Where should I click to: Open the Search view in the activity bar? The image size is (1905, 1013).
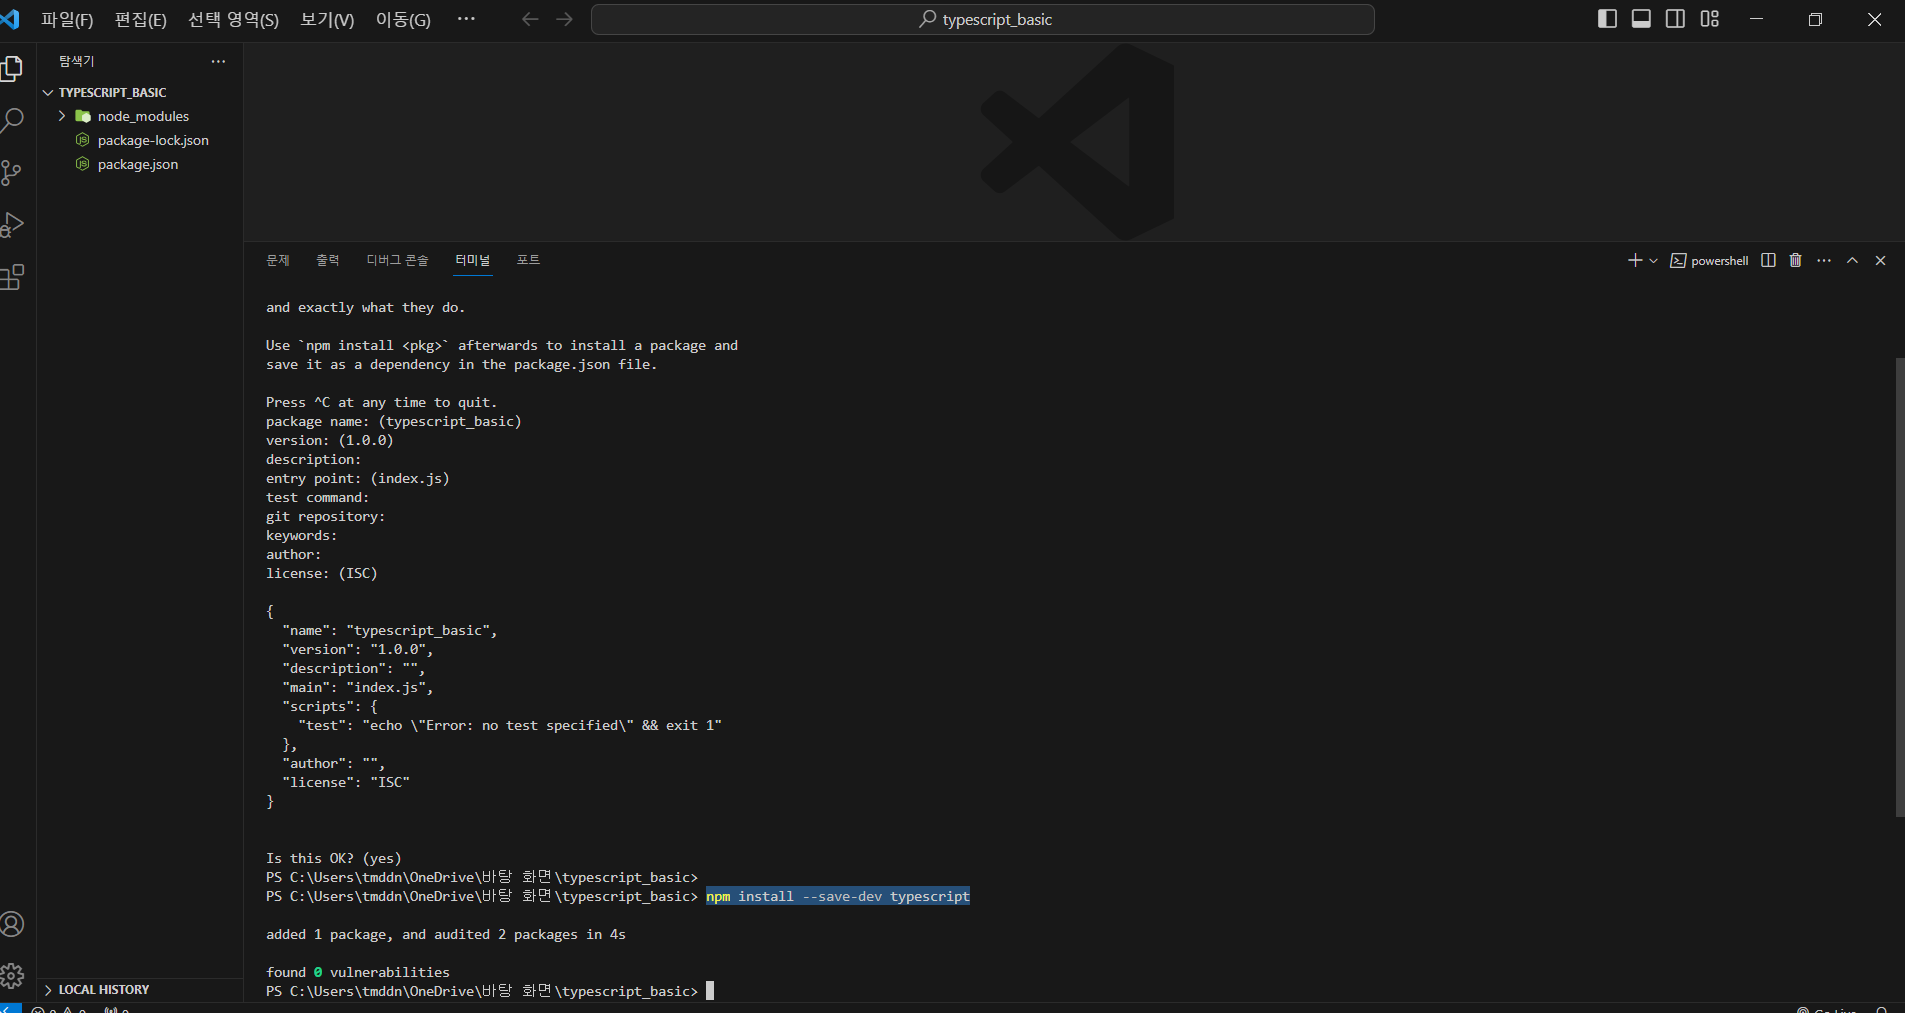[x=12, y=121]
